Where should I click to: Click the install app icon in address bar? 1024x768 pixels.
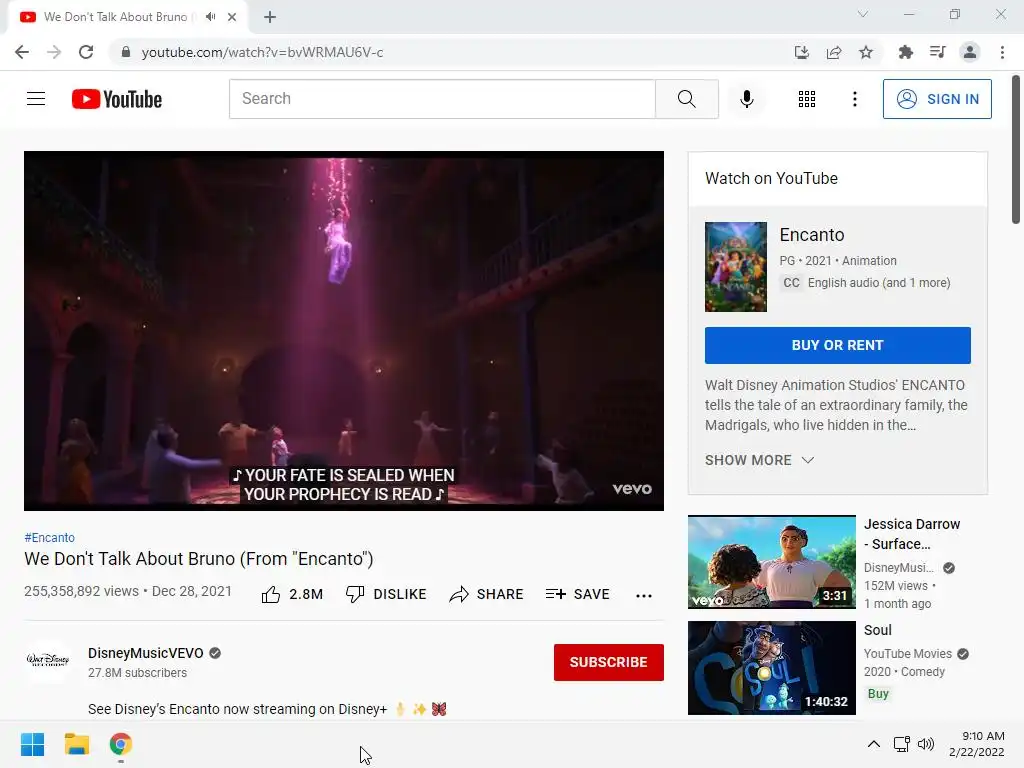[x=802, y=52]
